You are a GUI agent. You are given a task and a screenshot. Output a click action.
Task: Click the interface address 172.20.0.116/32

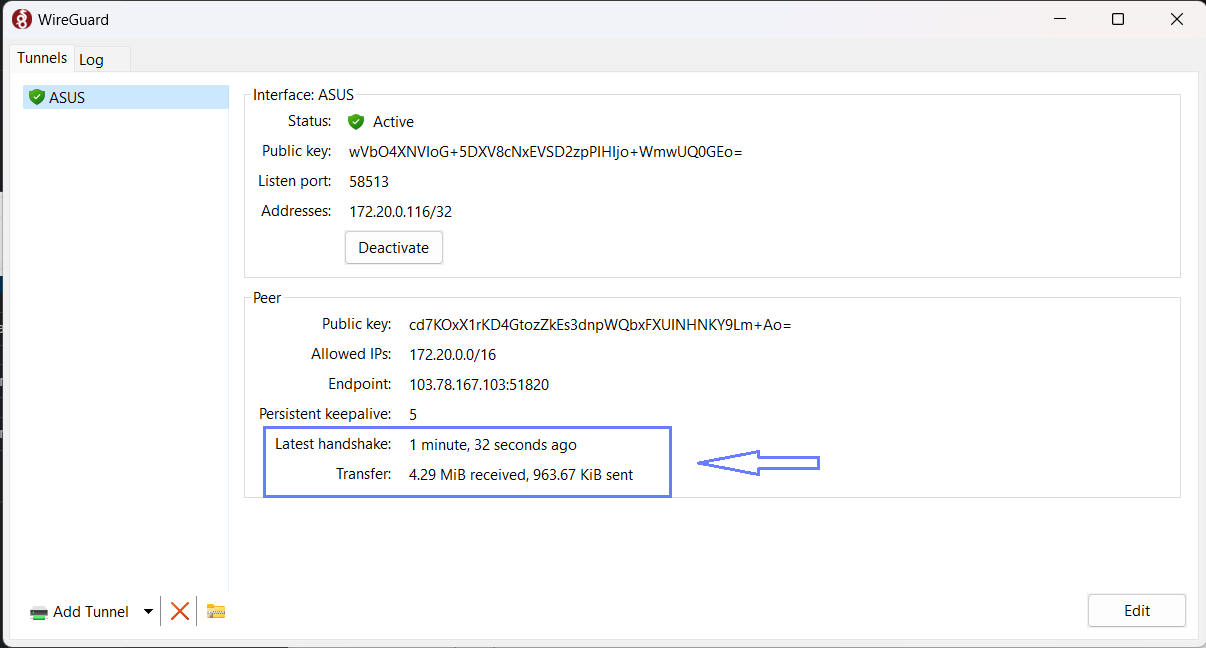click(x=400, y=212)
